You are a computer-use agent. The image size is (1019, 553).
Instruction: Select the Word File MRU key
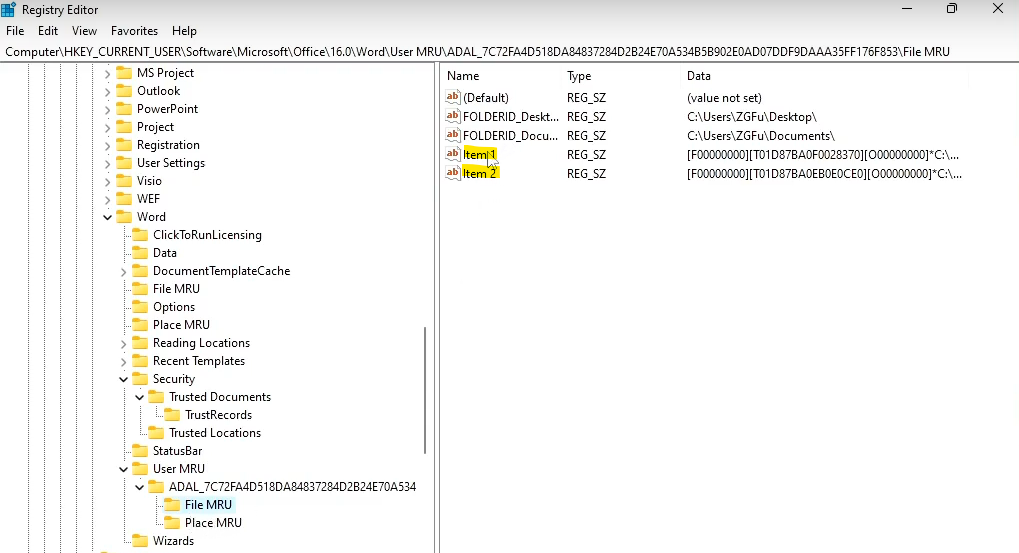coord(176,289)
